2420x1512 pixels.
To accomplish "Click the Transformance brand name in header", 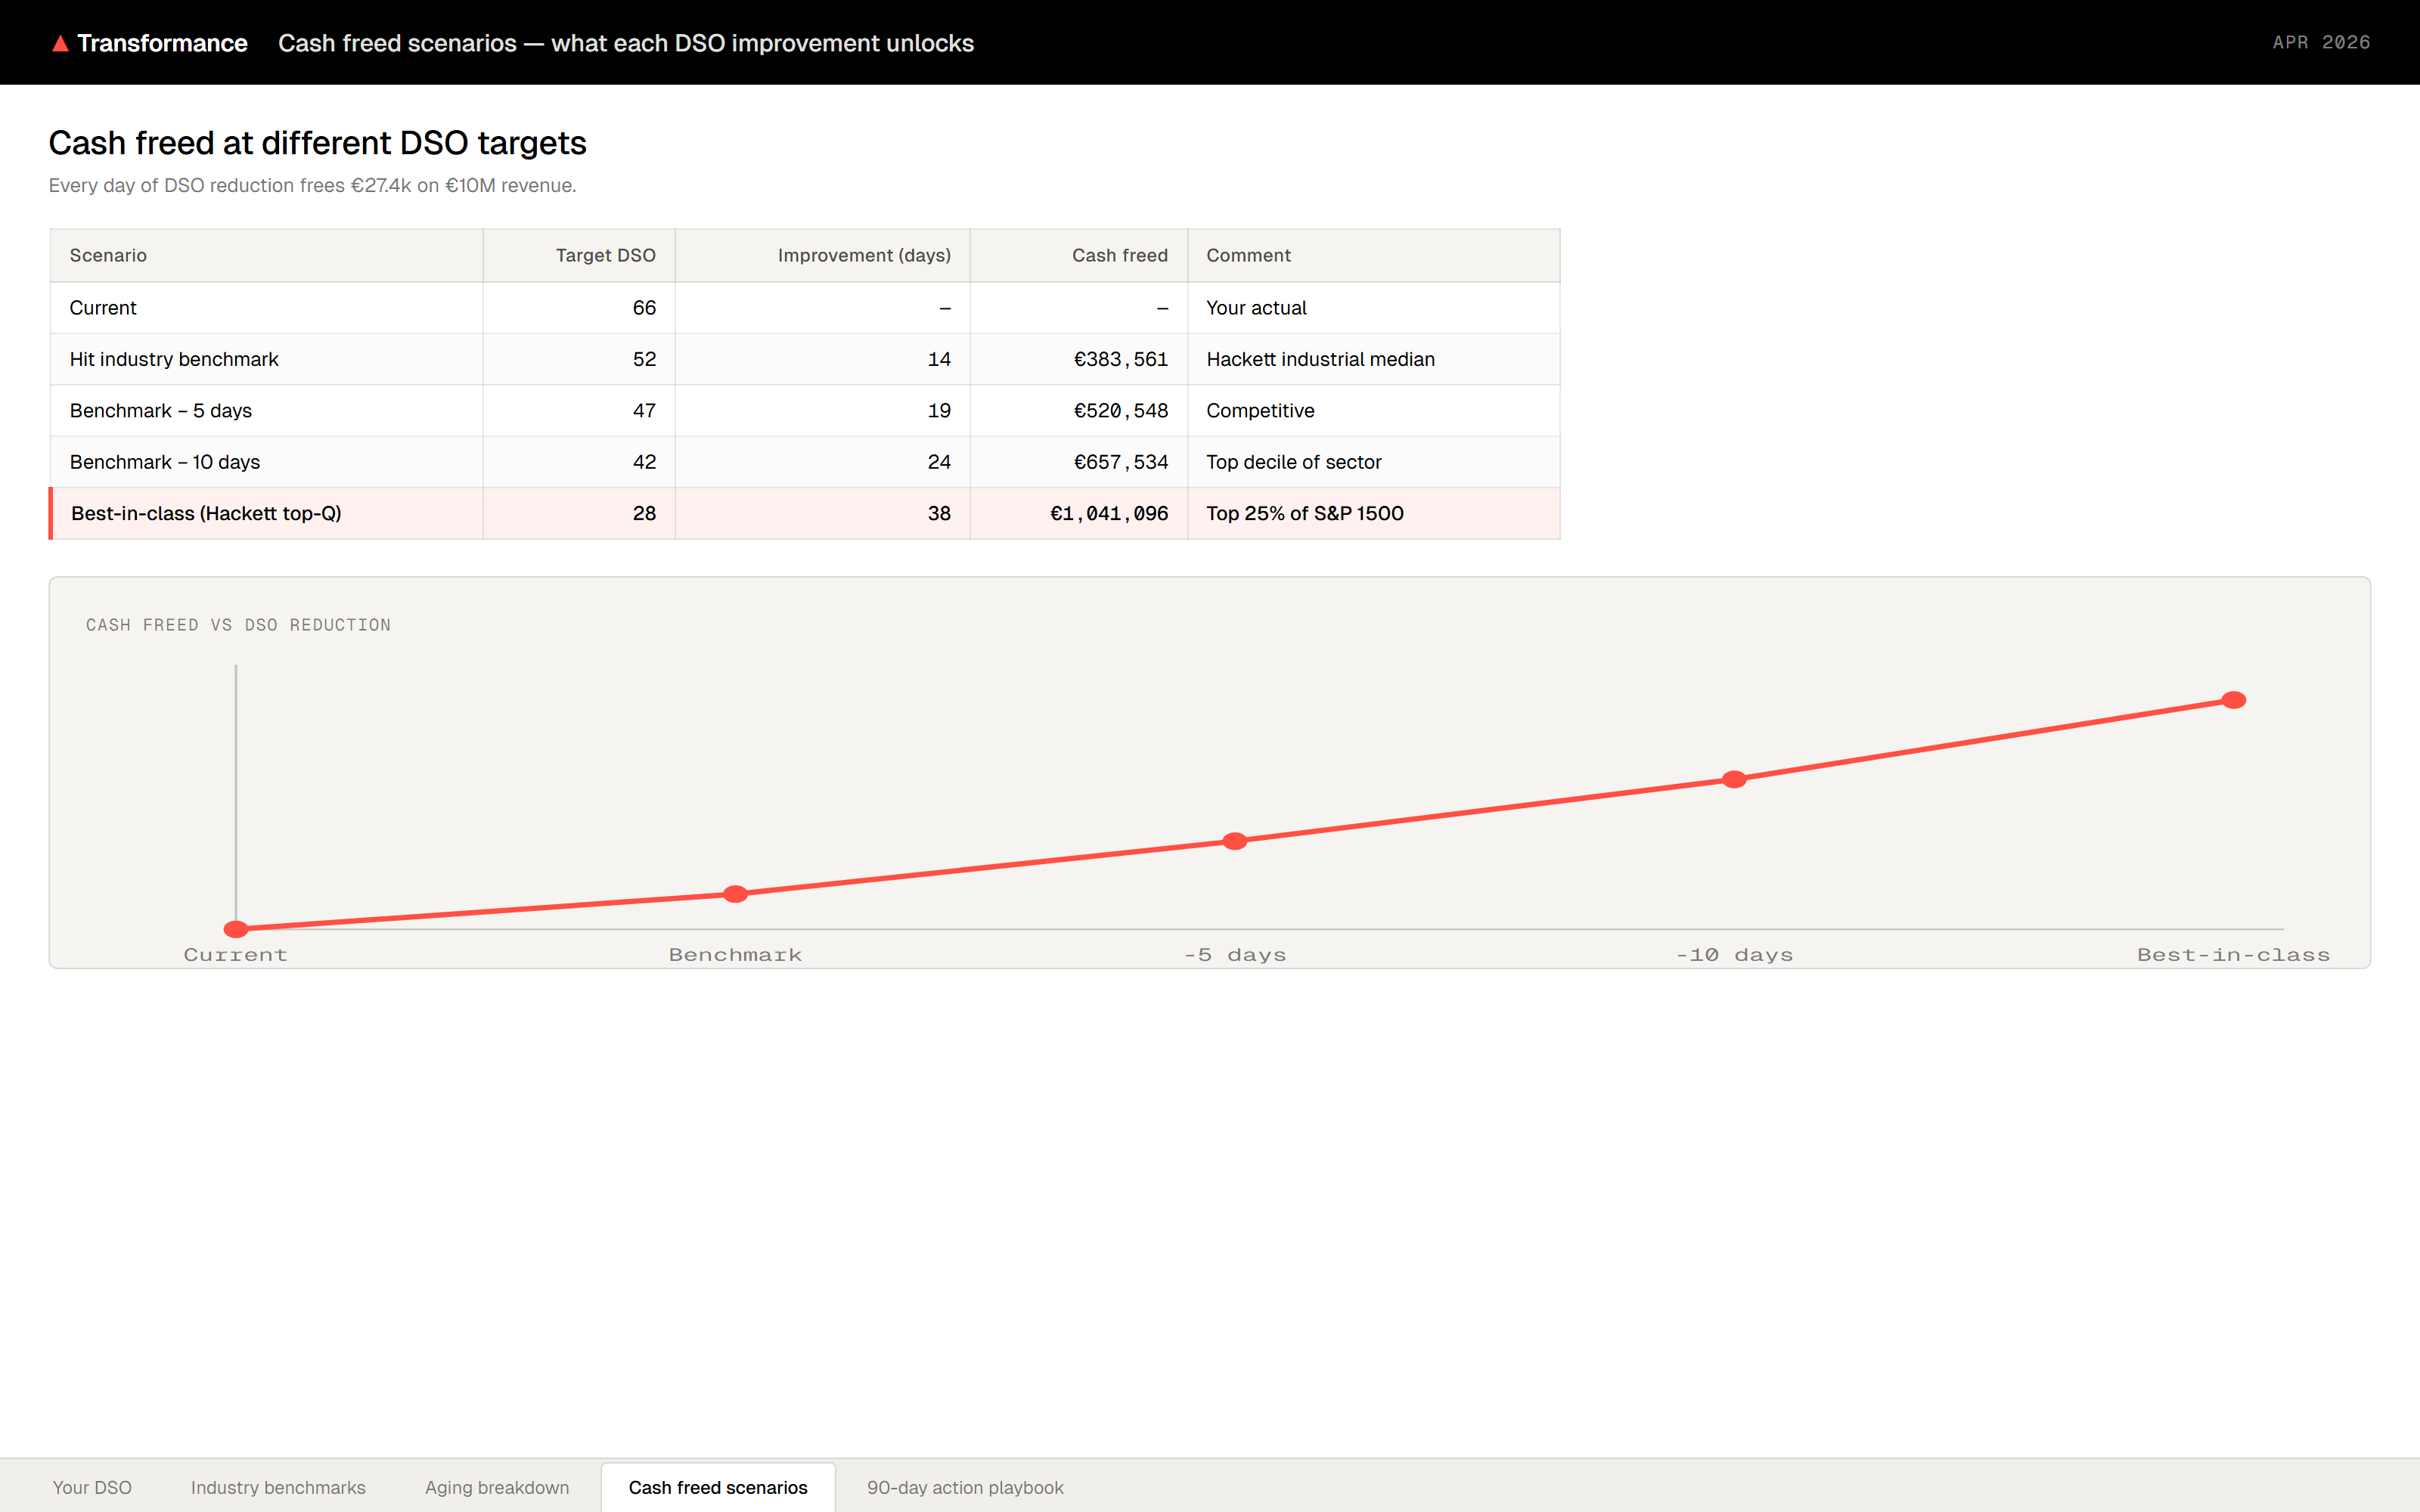I will 162,43.
